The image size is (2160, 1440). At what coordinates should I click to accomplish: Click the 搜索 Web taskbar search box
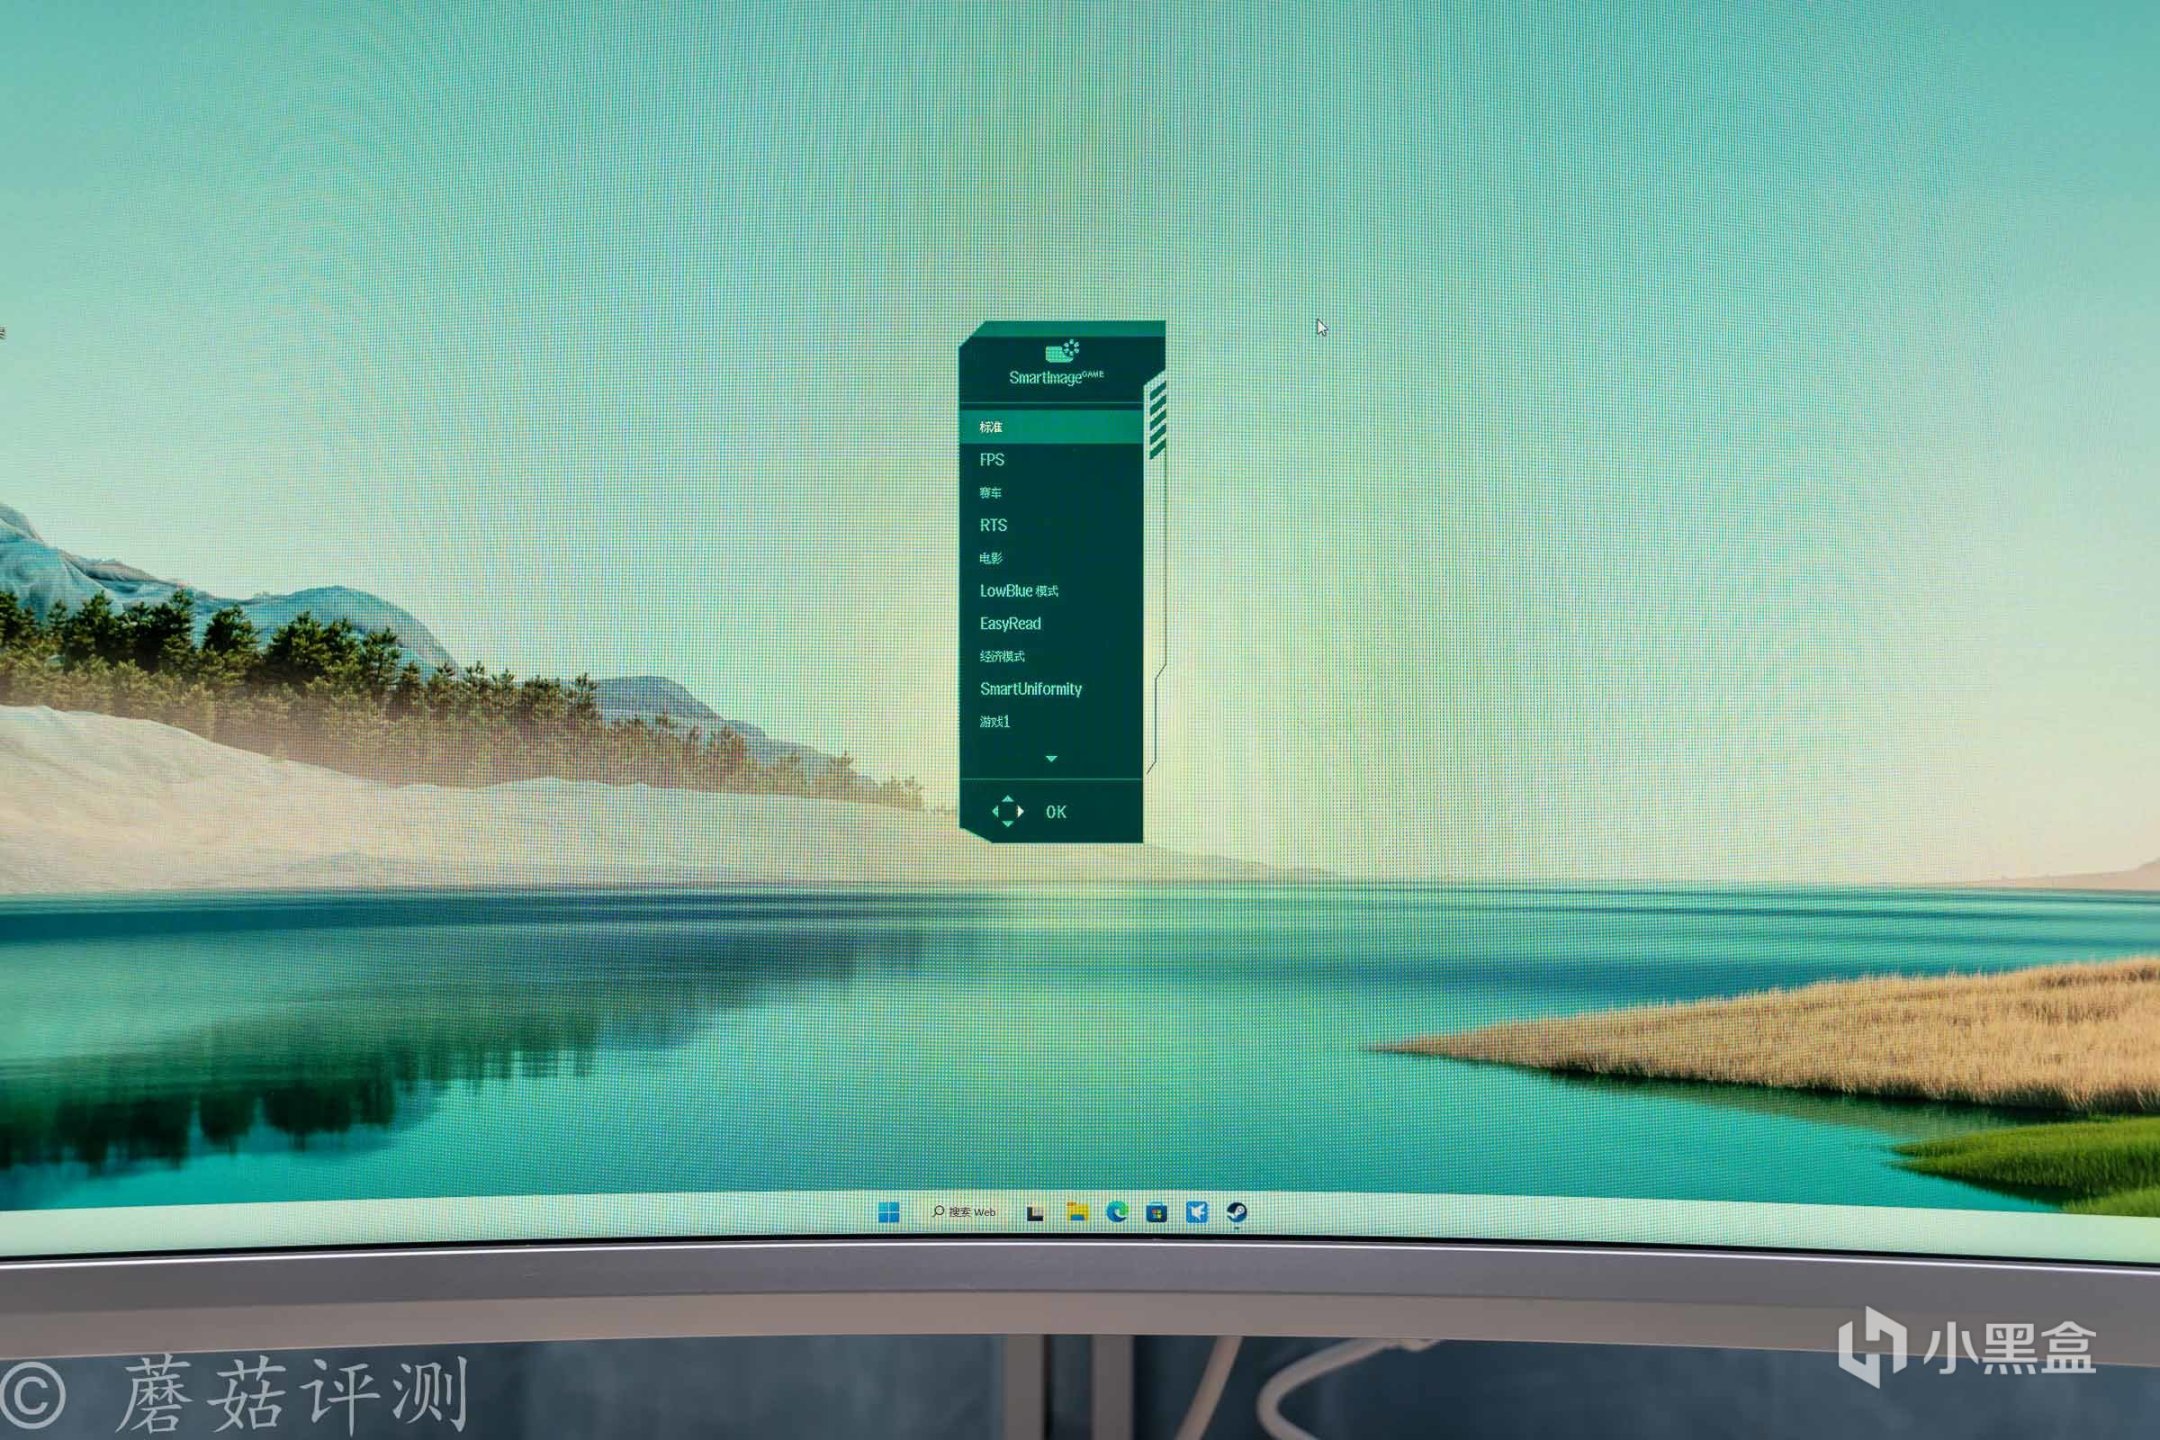[964, 1212]
